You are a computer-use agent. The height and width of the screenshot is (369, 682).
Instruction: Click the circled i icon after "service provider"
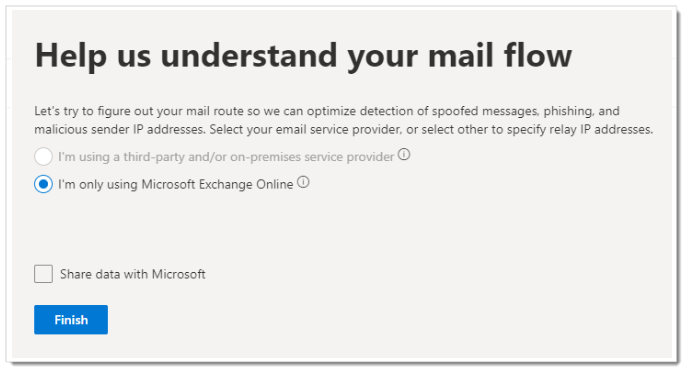404,154
